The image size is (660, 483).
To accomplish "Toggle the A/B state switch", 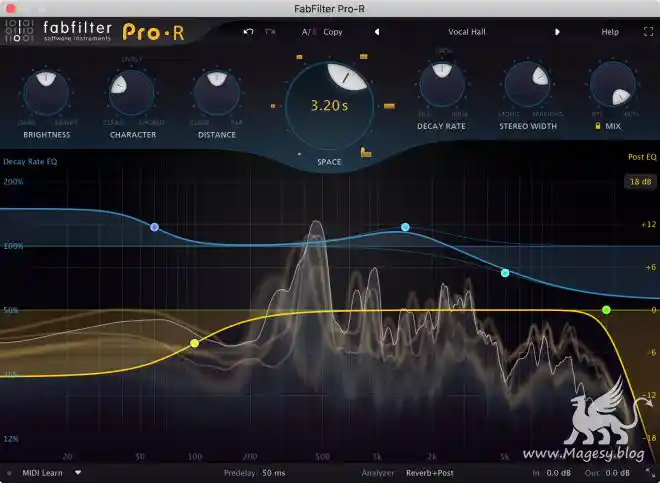I will pyautogui.click(x=309, y=32).
